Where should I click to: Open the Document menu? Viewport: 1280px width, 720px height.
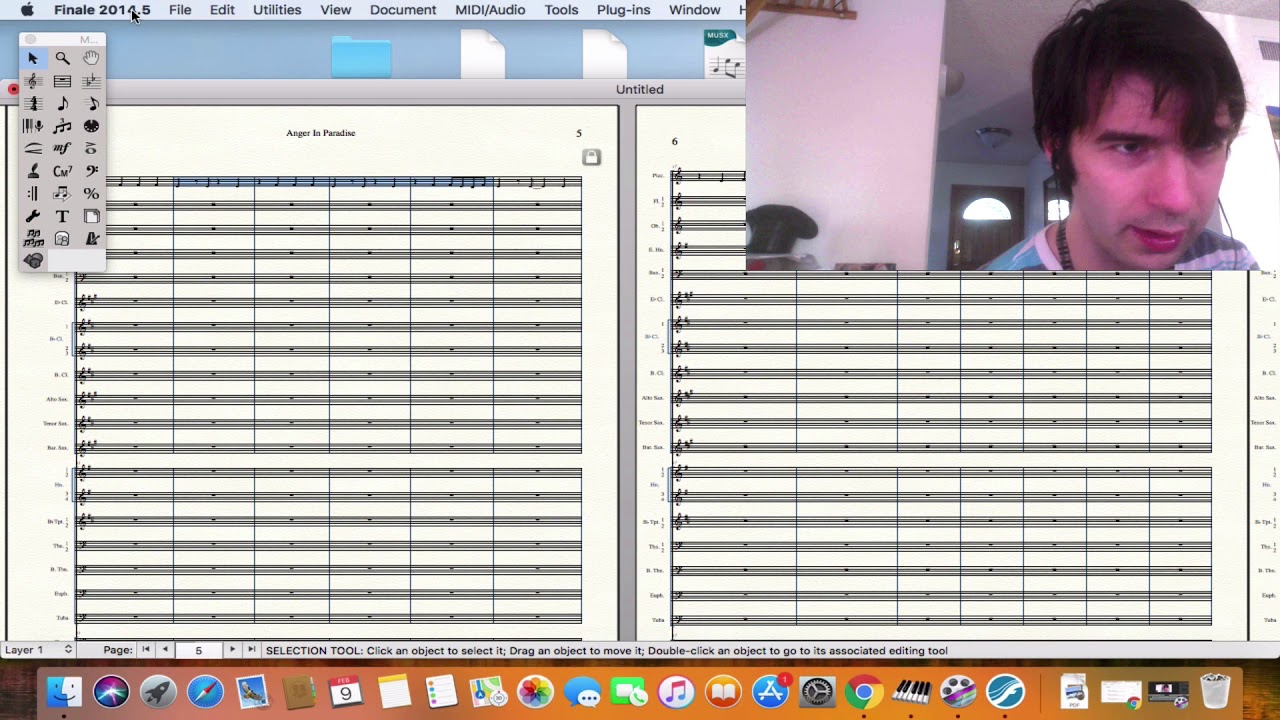pyautogui.click(x=403, y=10)
